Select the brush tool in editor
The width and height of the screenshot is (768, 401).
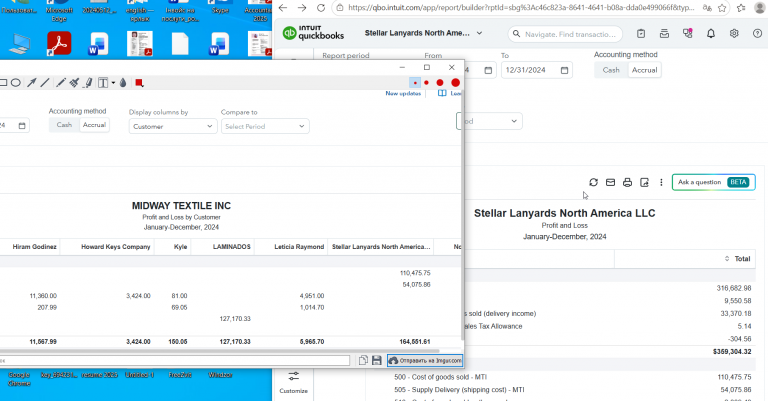click(74, 83)
